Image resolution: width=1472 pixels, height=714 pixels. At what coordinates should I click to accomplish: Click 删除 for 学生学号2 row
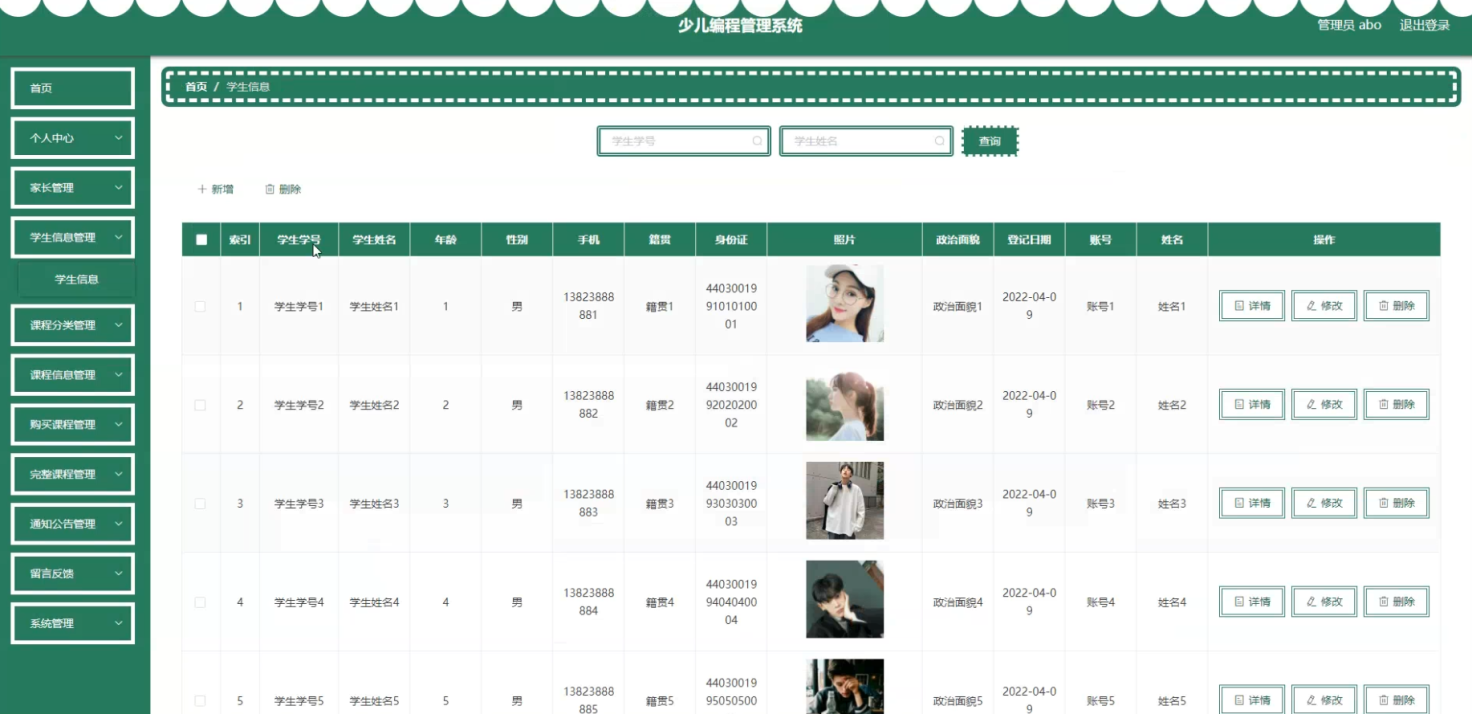tap(1396, 404)
